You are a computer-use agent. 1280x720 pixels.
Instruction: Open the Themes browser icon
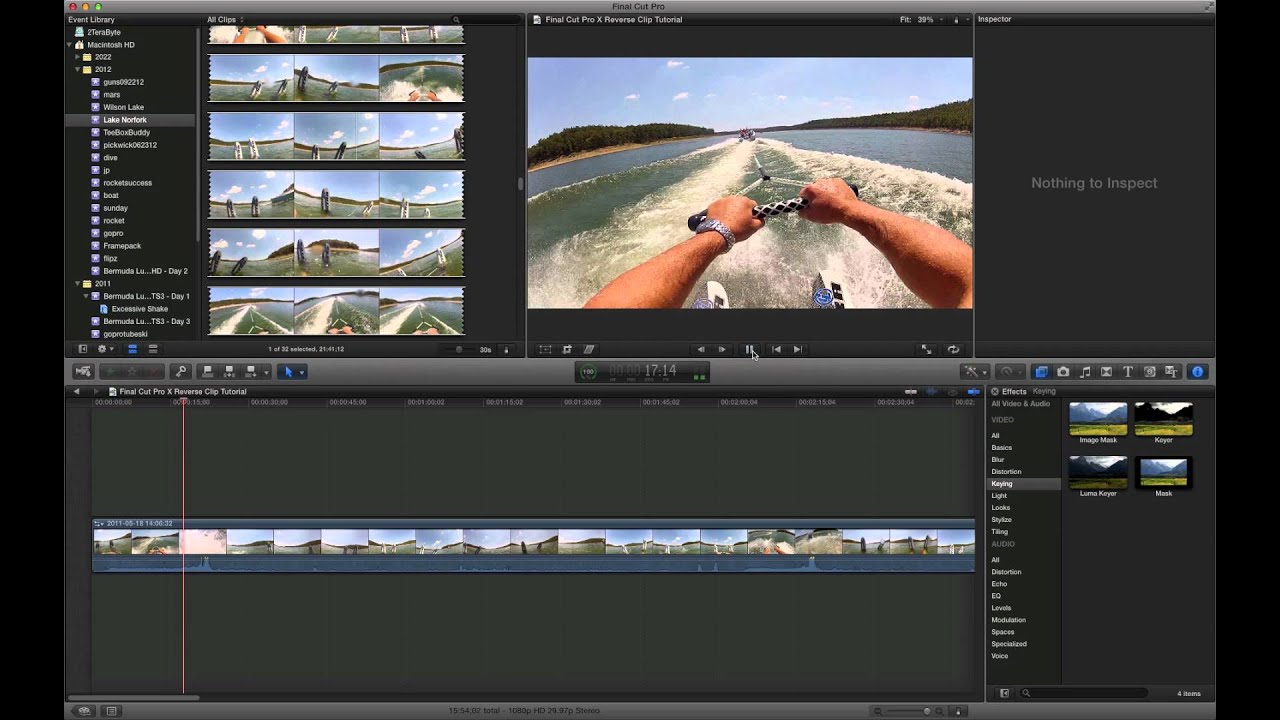coord(1171,372)
